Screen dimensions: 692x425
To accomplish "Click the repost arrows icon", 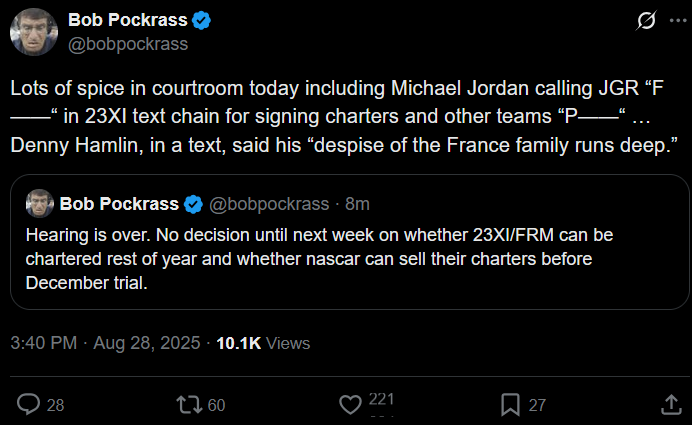I will tap(188, 404).
